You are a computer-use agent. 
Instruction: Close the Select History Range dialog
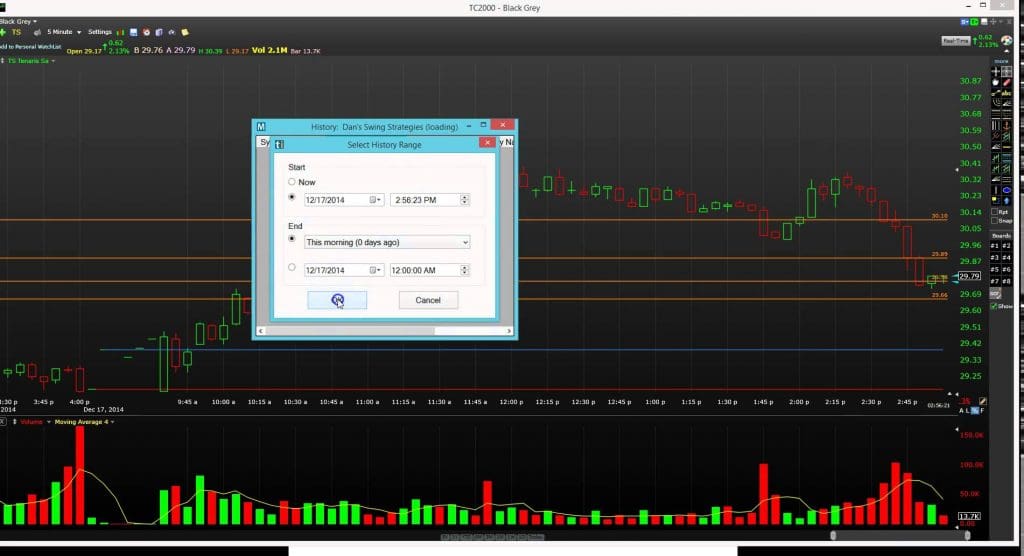pyautogui.click(x=487, y=143)
